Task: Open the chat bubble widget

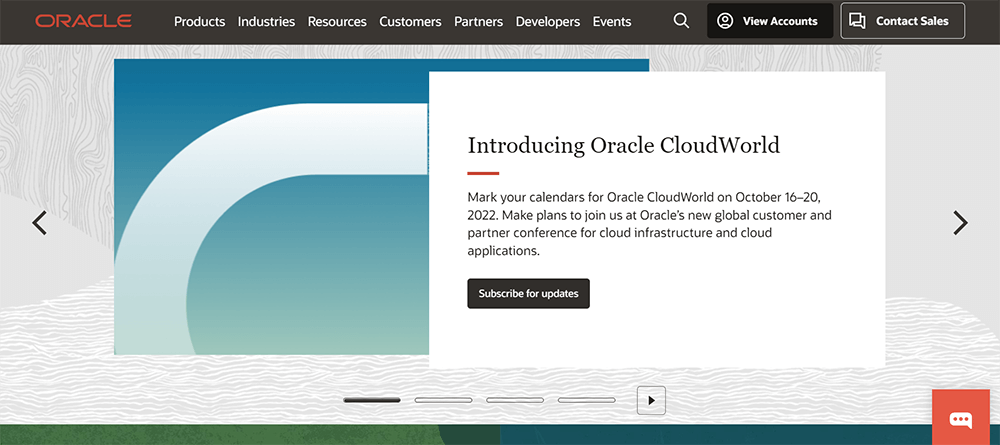Action: [960, 418]
